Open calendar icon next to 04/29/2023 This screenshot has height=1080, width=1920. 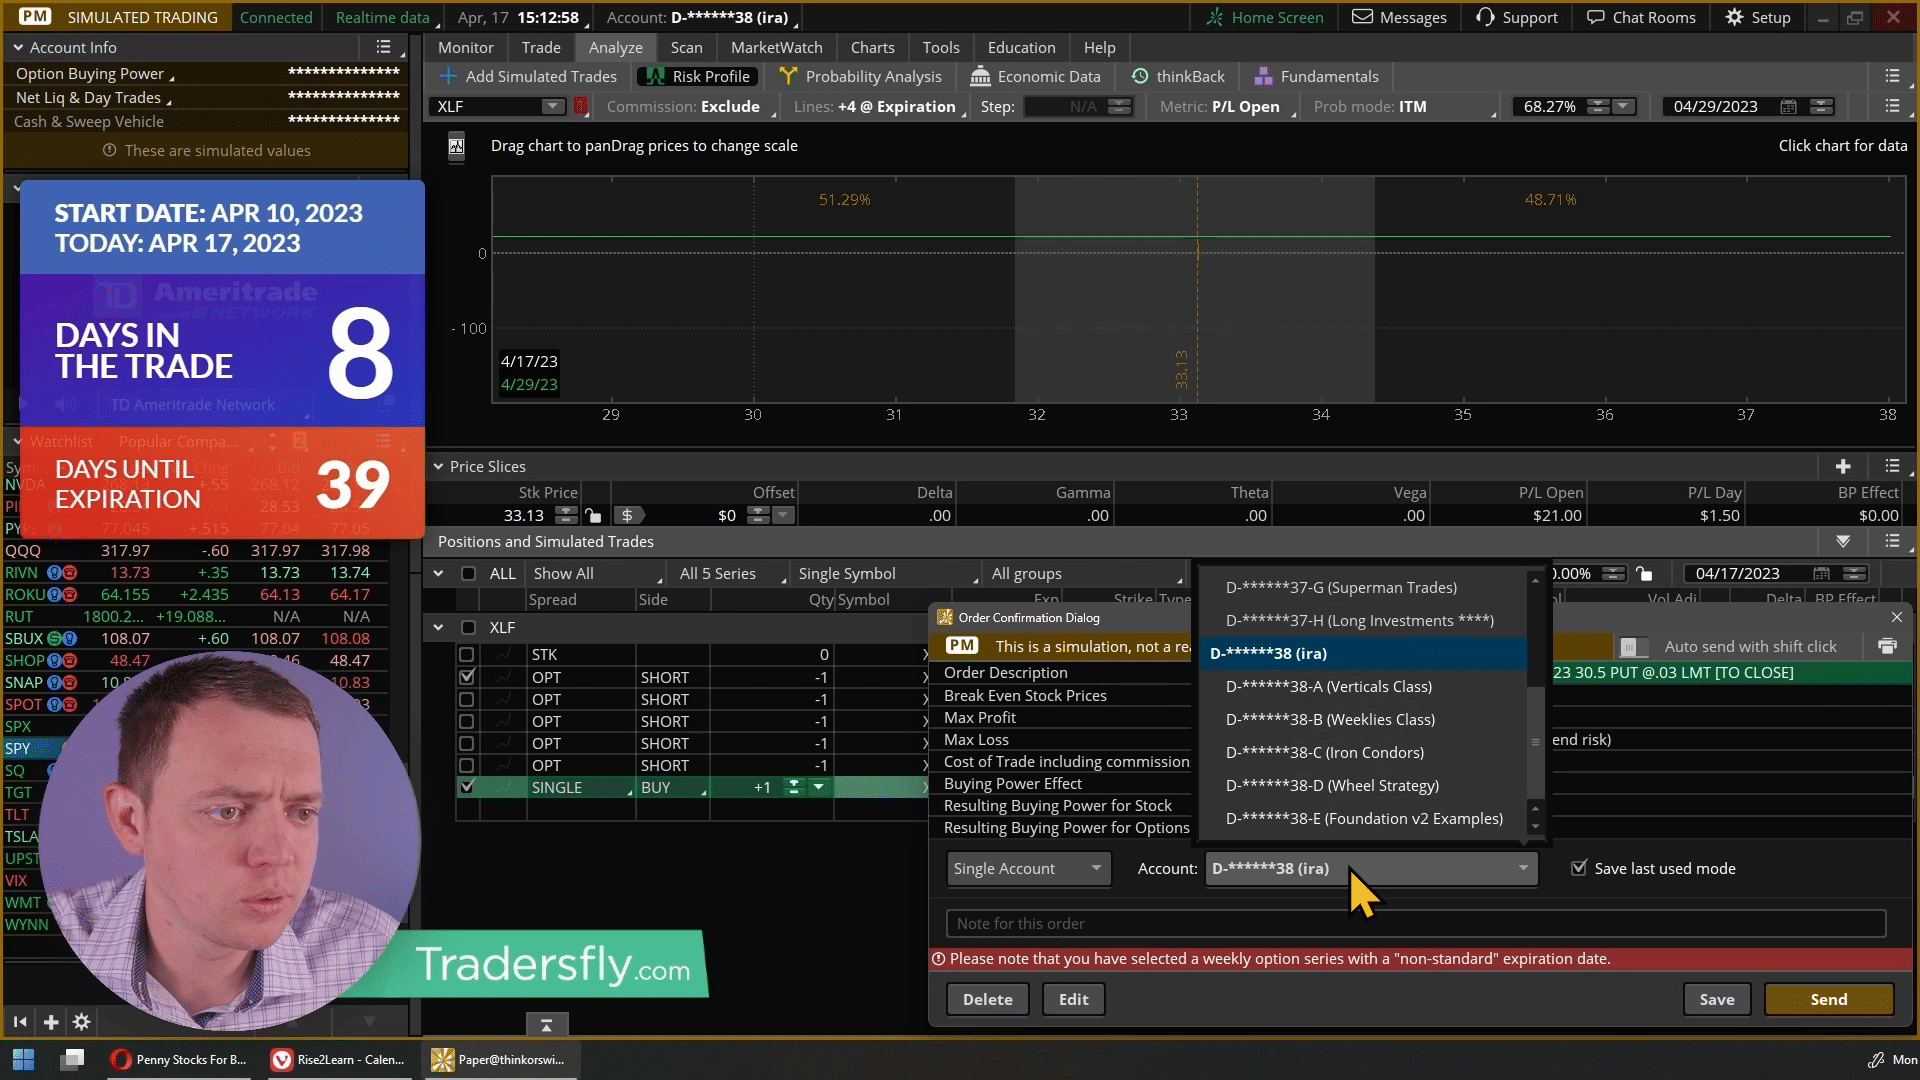(1789, 106)
